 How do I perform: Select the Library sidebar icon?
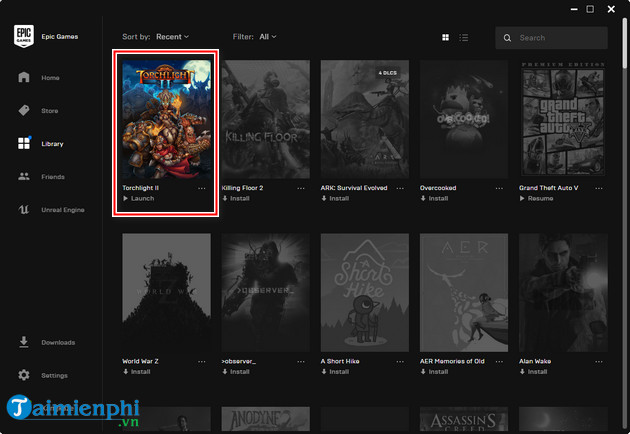click(x=24, y=144)
